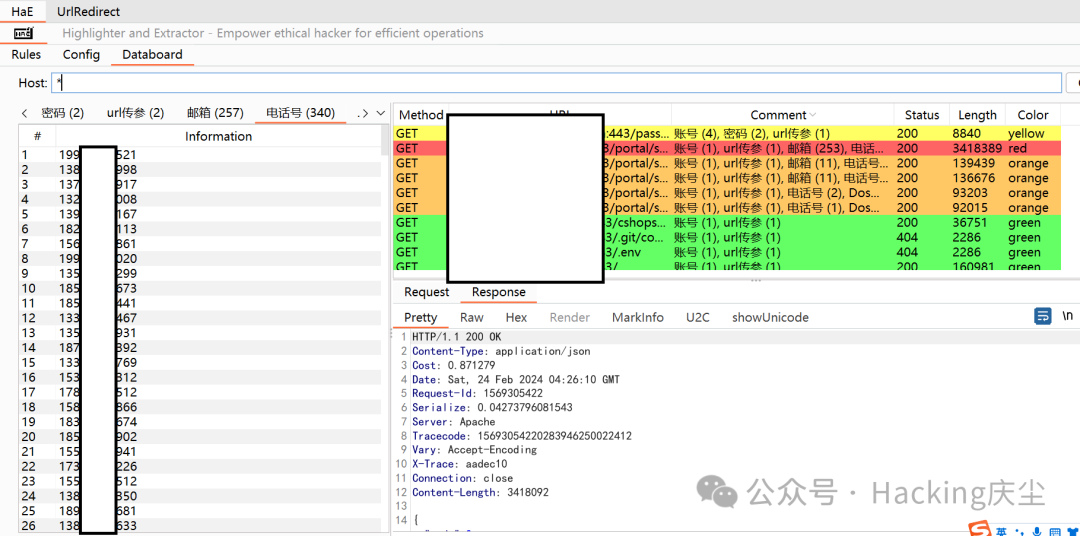Choose the Pretty view tab
Viewport: 1080px width, 536px height.
421,318
